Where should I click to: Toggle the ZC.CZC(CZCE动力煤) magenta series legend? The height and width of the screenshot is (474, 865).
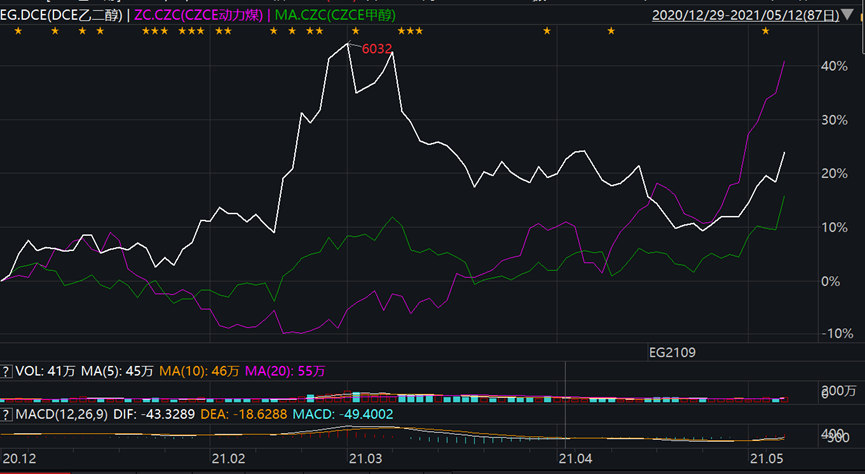point(199,15)
